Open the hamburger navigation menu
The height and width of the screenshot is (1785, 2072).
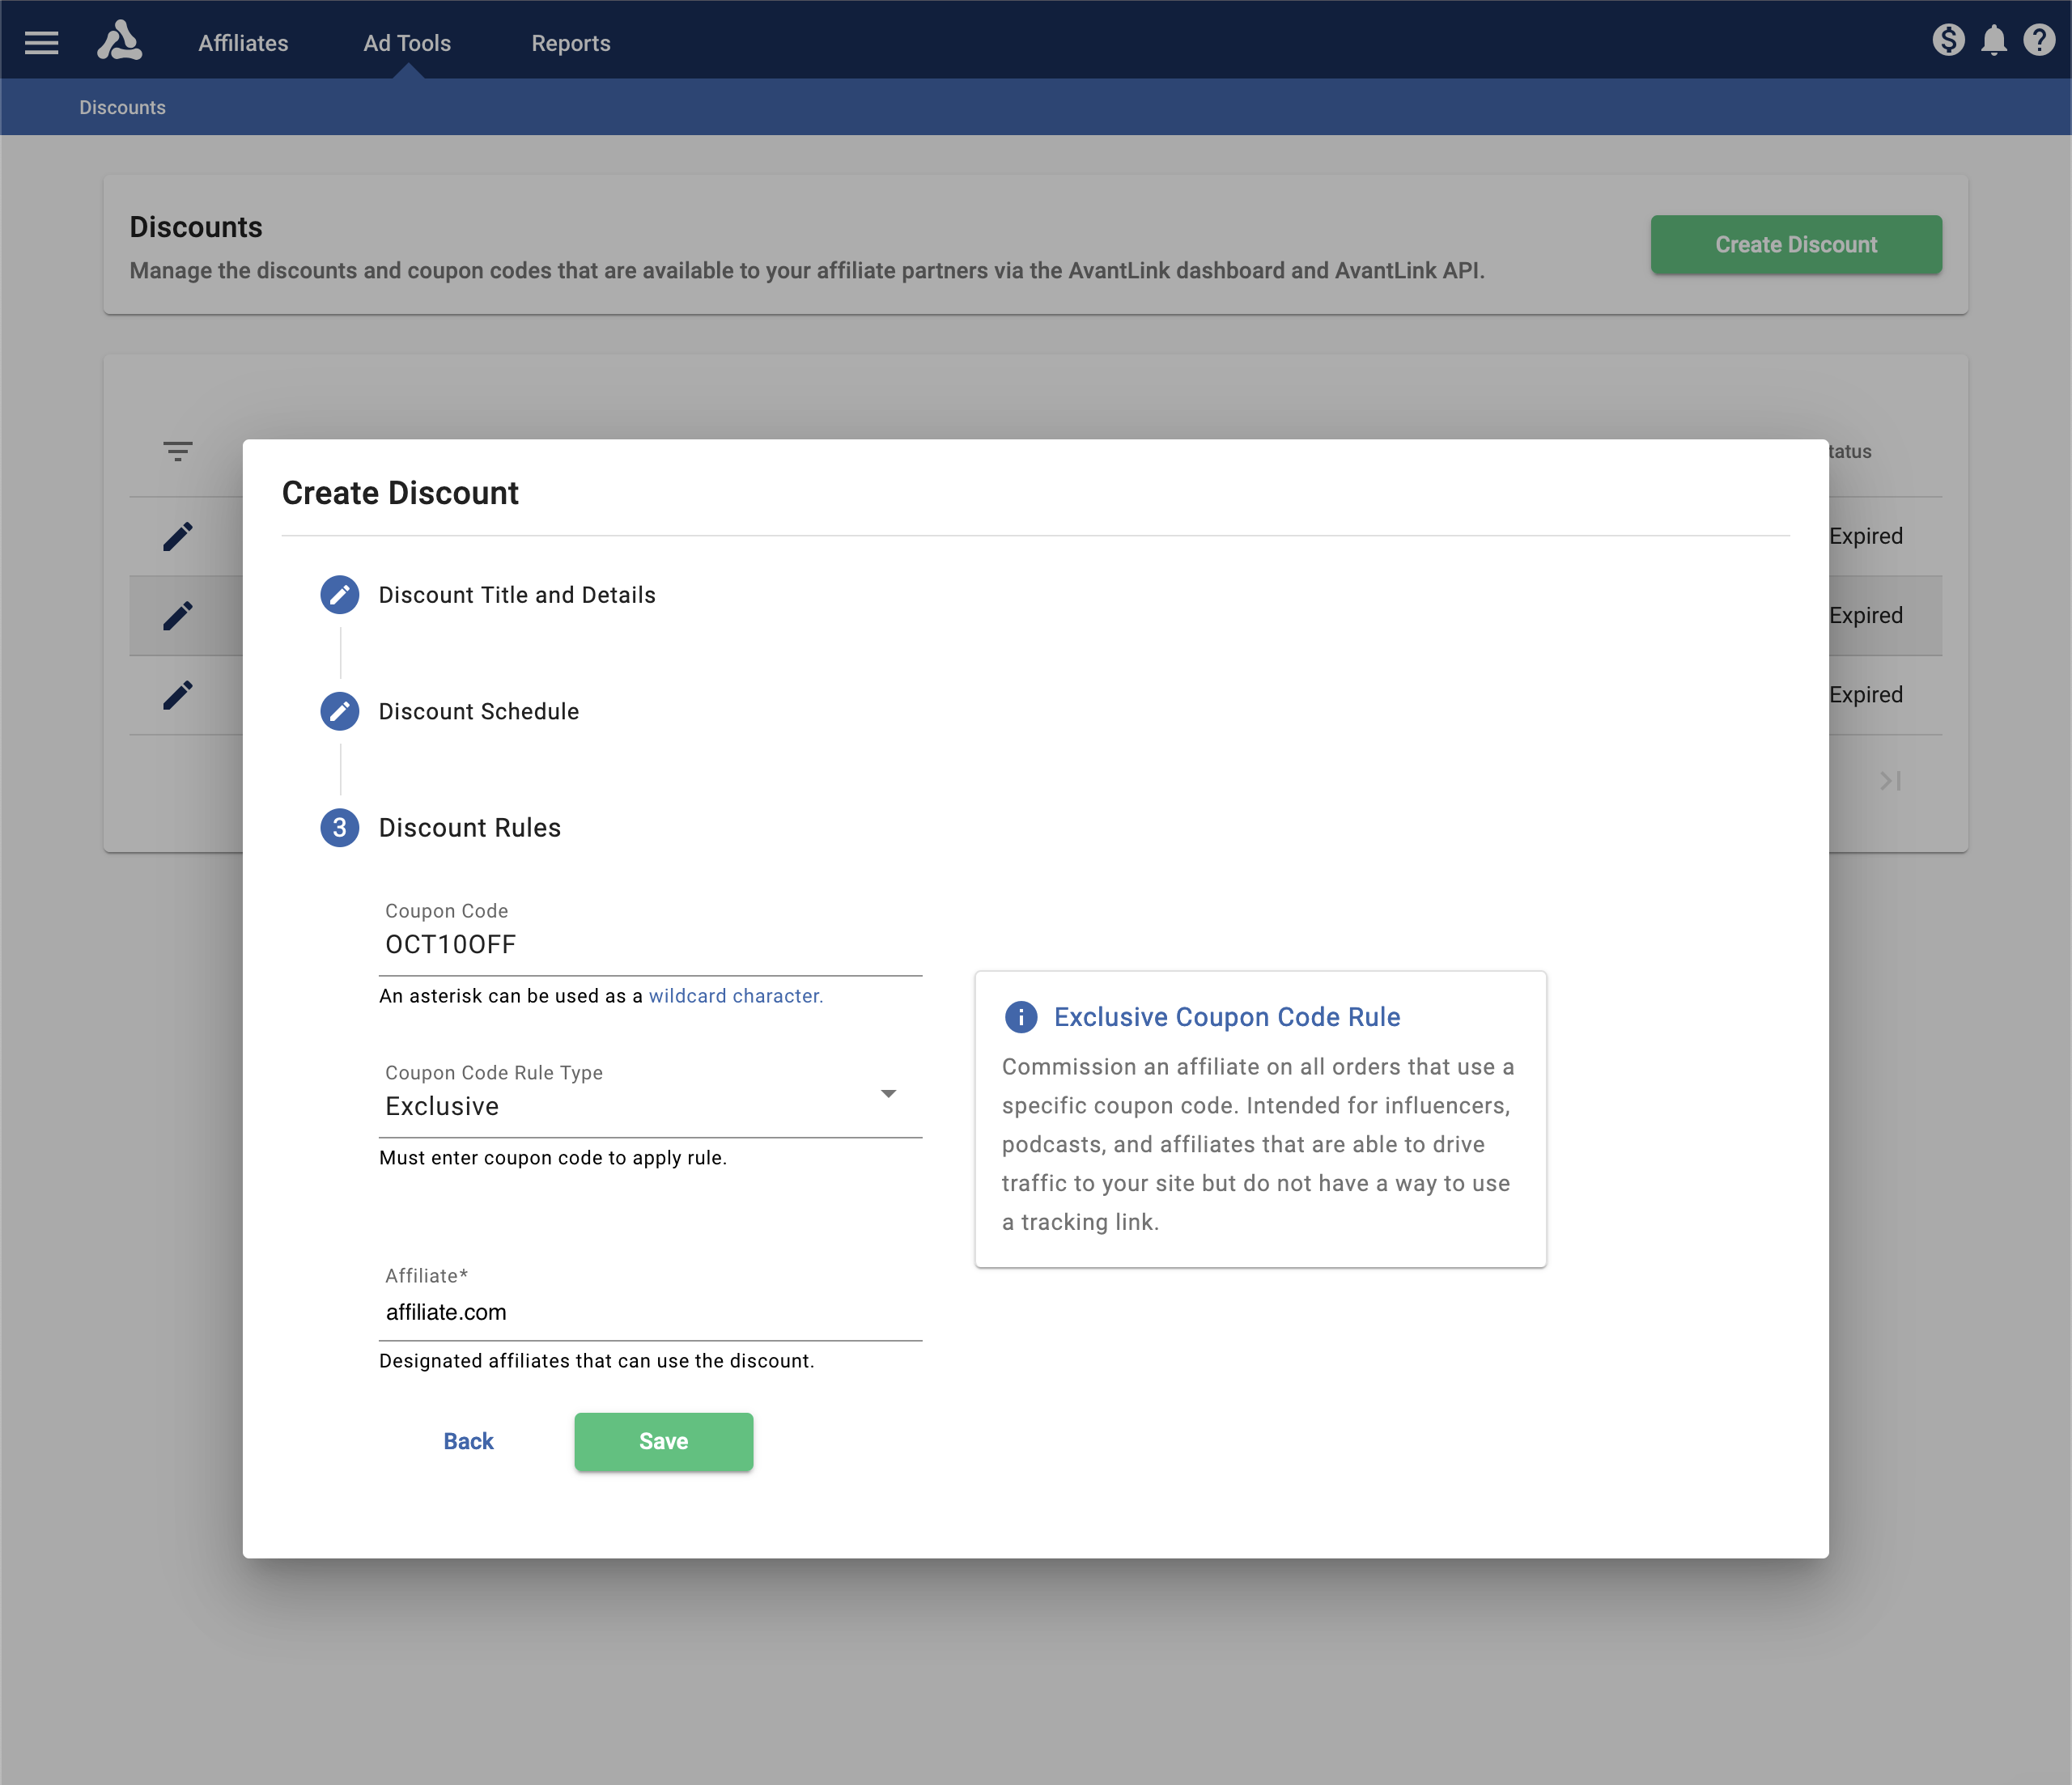pyautogui.click(x=42, y=41)
